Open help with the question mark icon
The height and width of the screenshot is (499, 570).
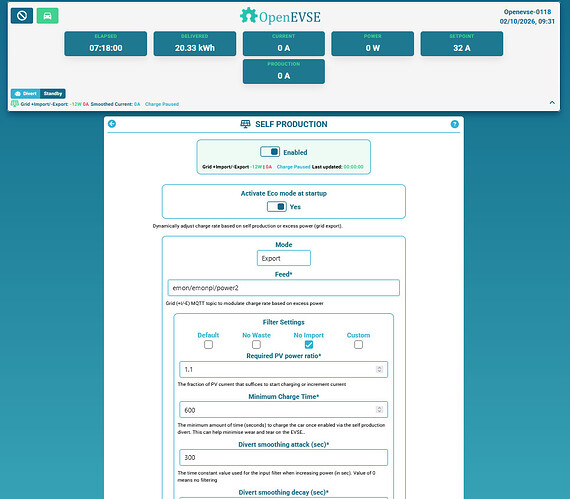[x=454, y=124]
